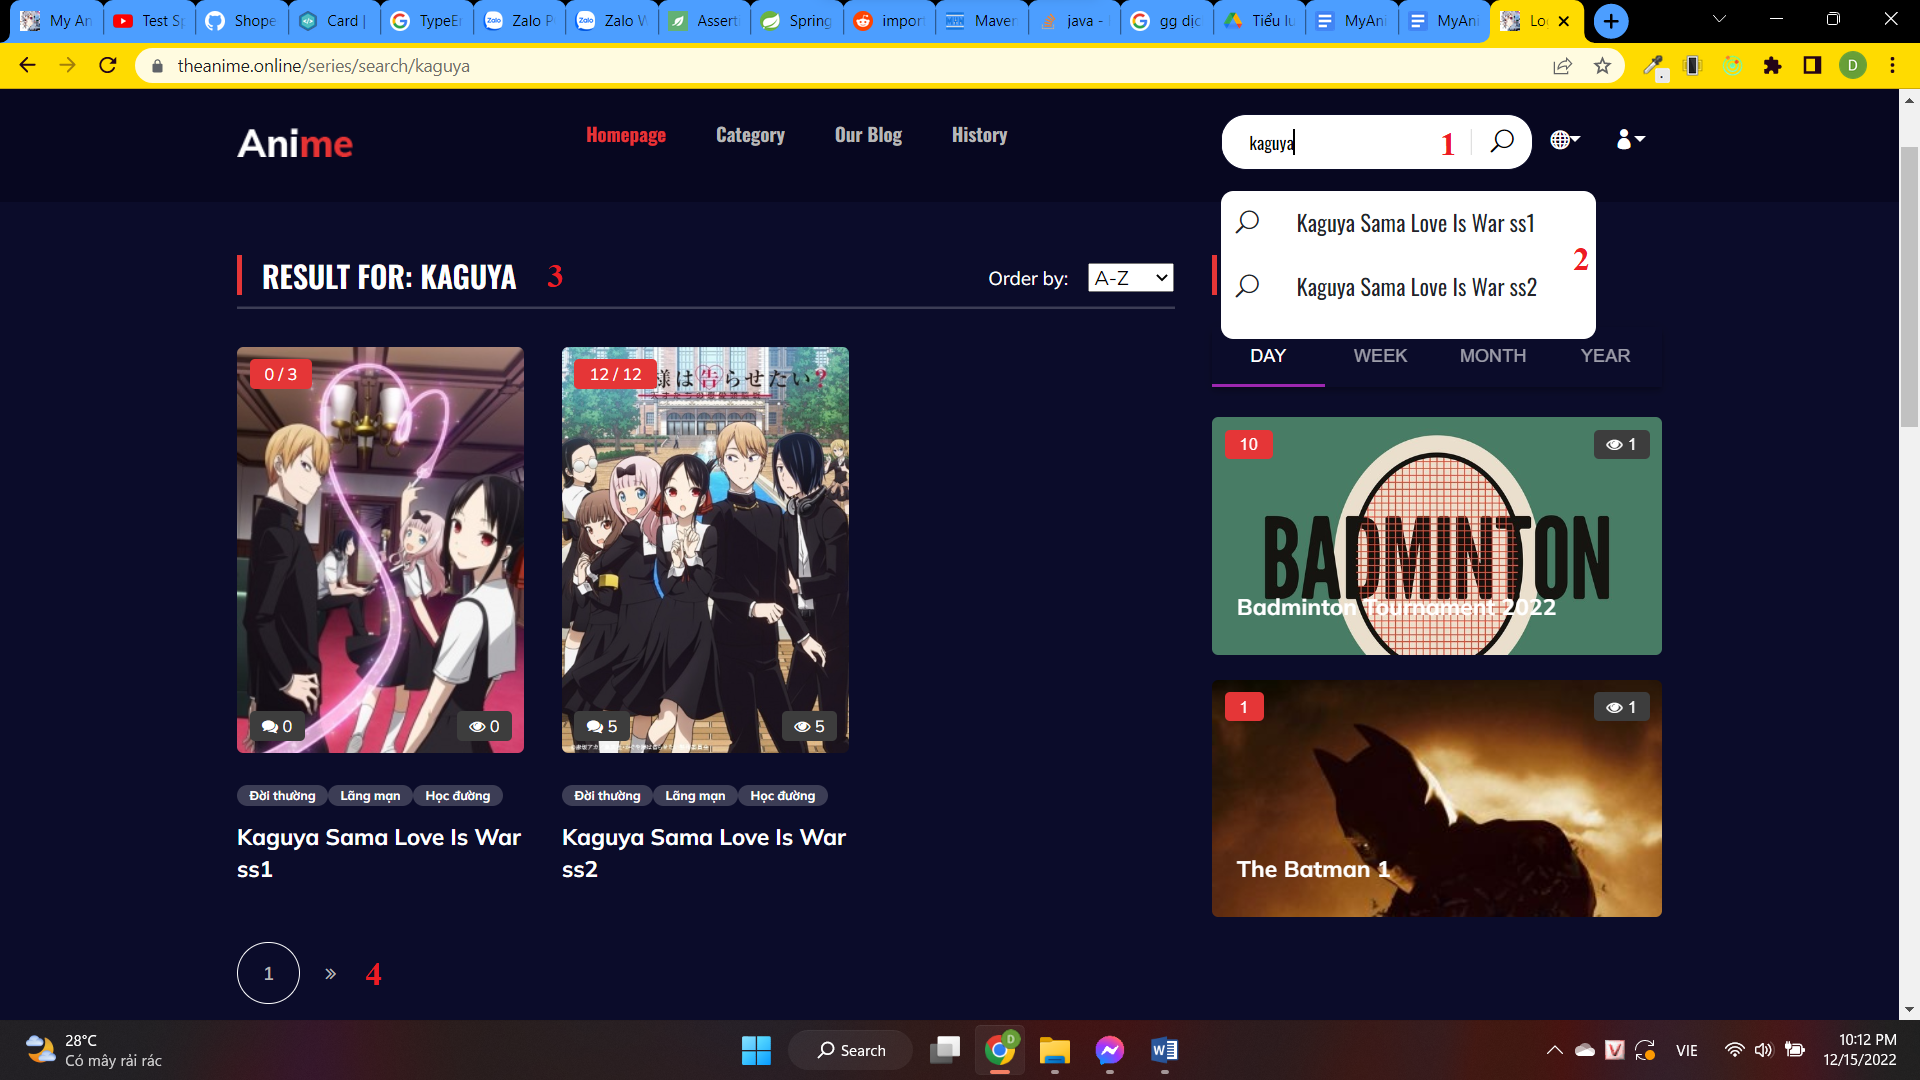Click the address bar URL
The width and height of the screenshot is (1920, 1080).
click(x=323, y=66)
